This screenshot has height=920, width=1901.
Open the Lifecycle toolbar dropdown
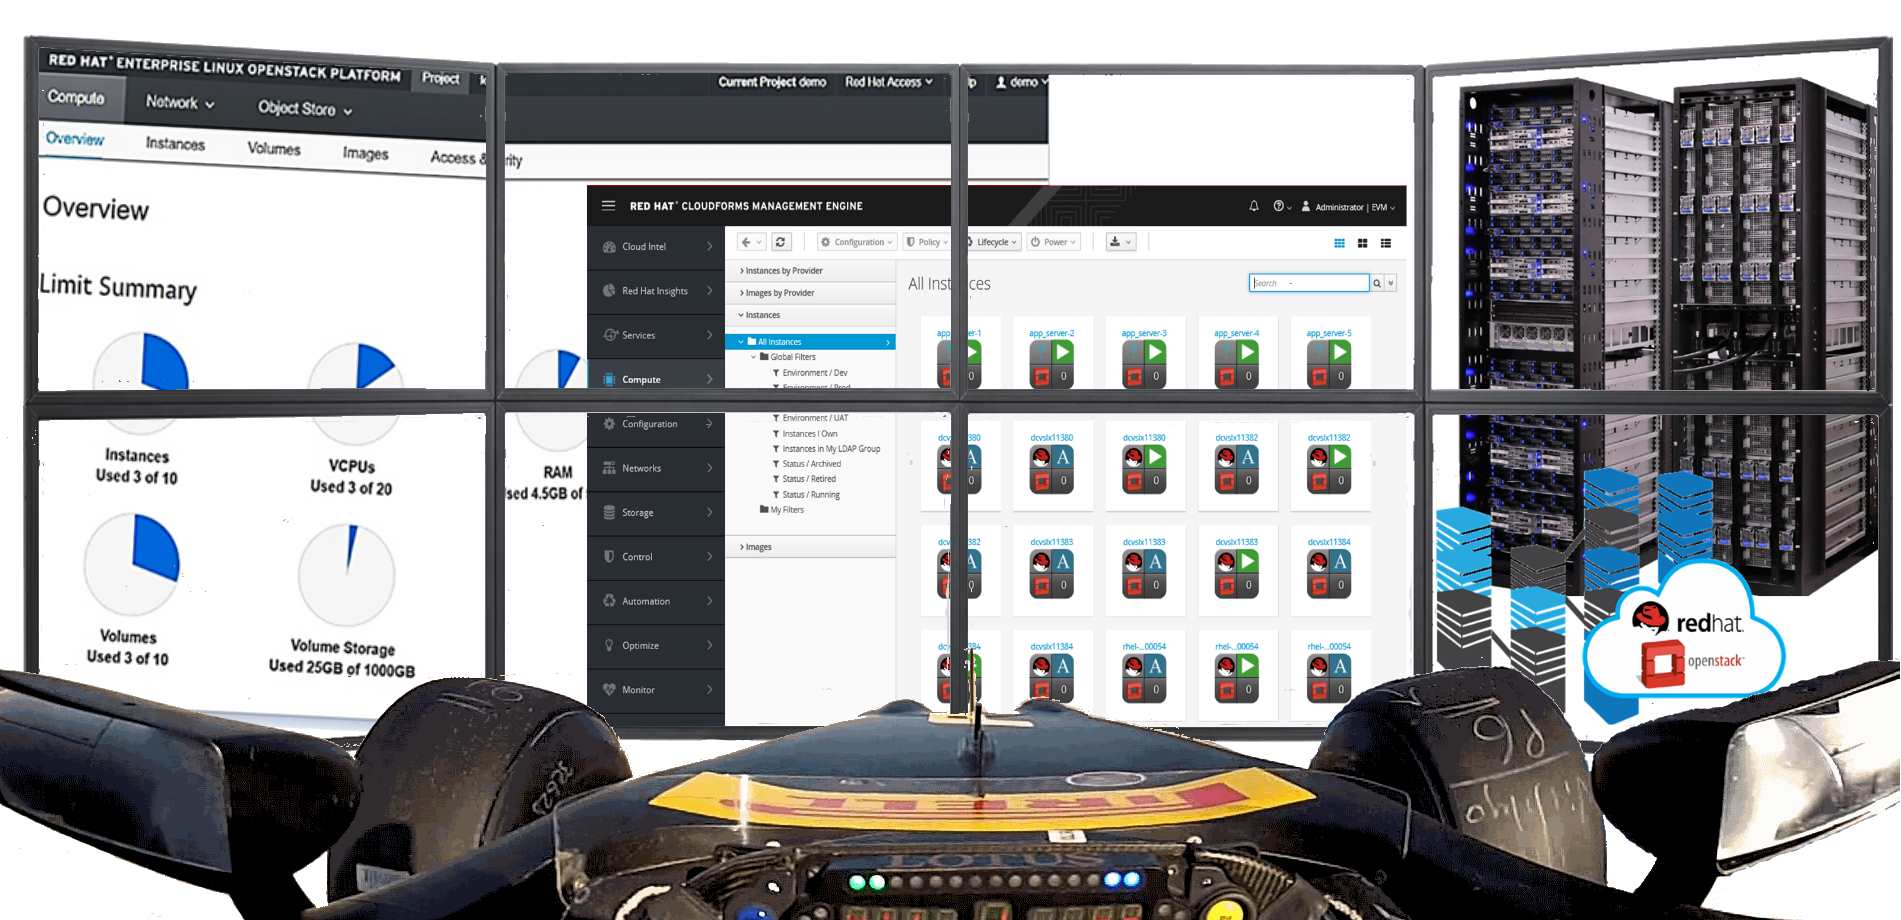coord(992,242)
